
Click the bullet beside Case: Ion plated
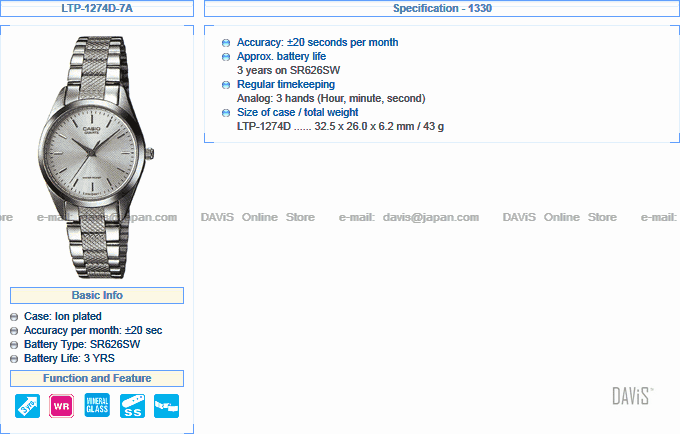click(x=14, y=317)
